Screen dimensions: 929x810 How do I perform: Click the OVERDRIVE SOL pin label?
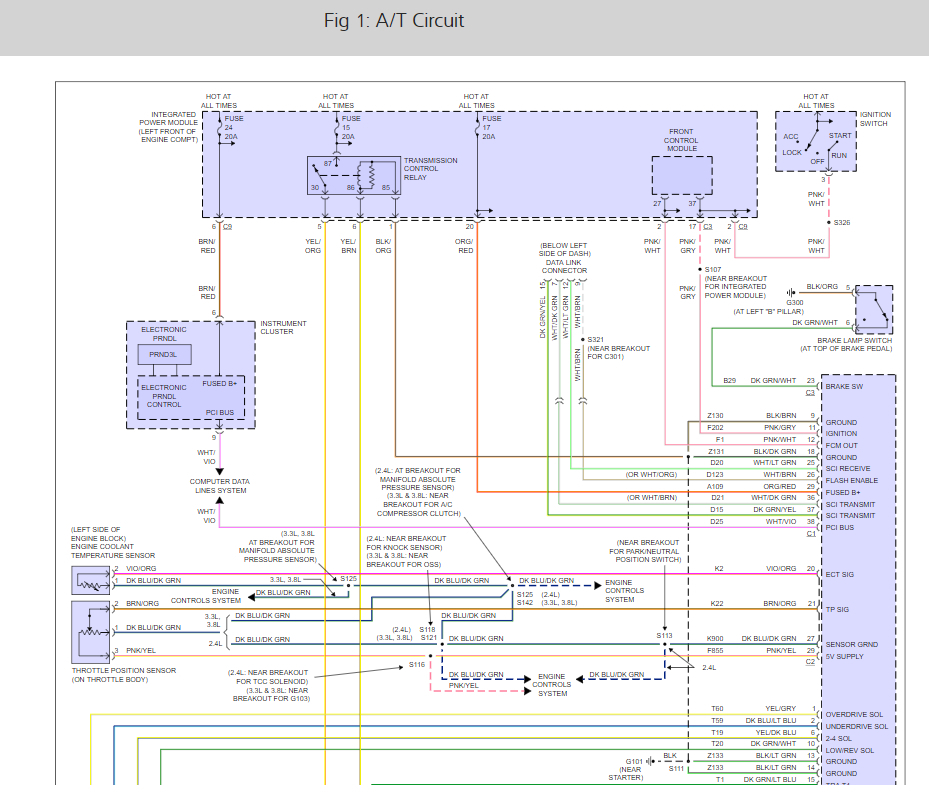click(x=854, y=715)
